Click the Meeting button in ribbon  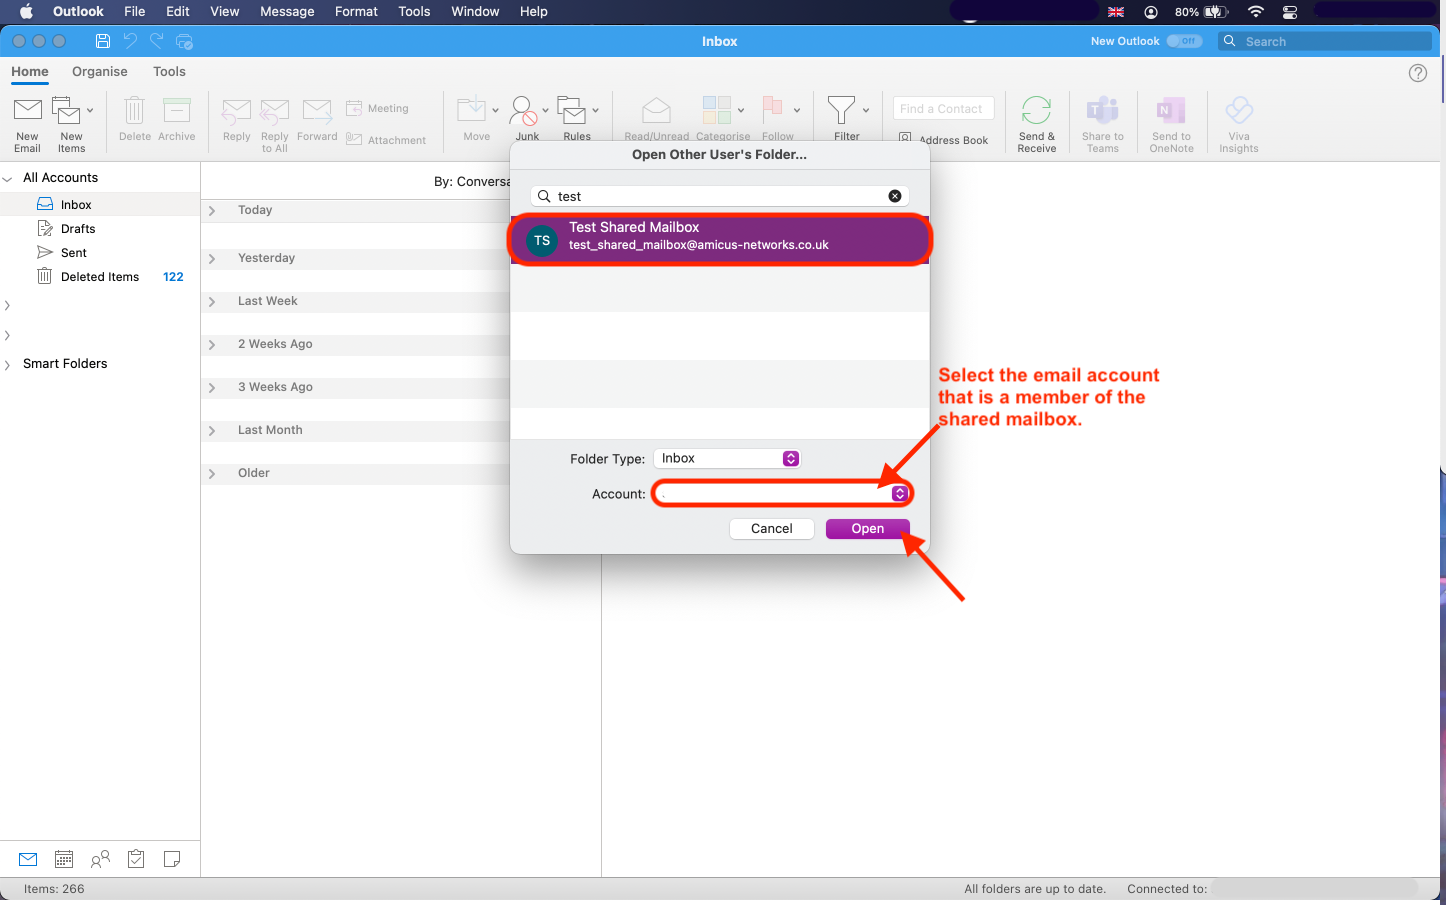377,108
